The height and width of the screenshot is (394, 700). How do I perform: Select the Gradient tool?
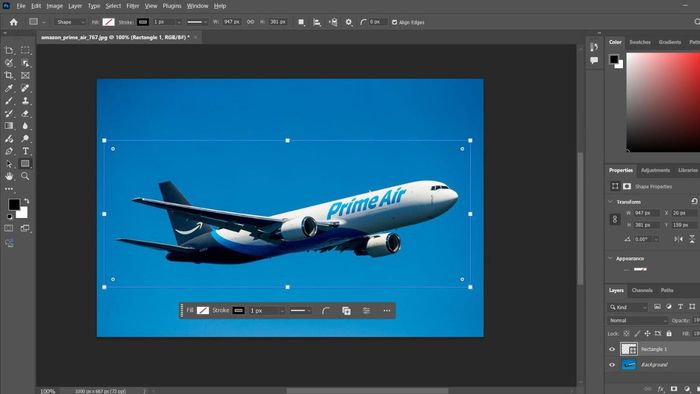pyautogui.click(x=9, y=126)
